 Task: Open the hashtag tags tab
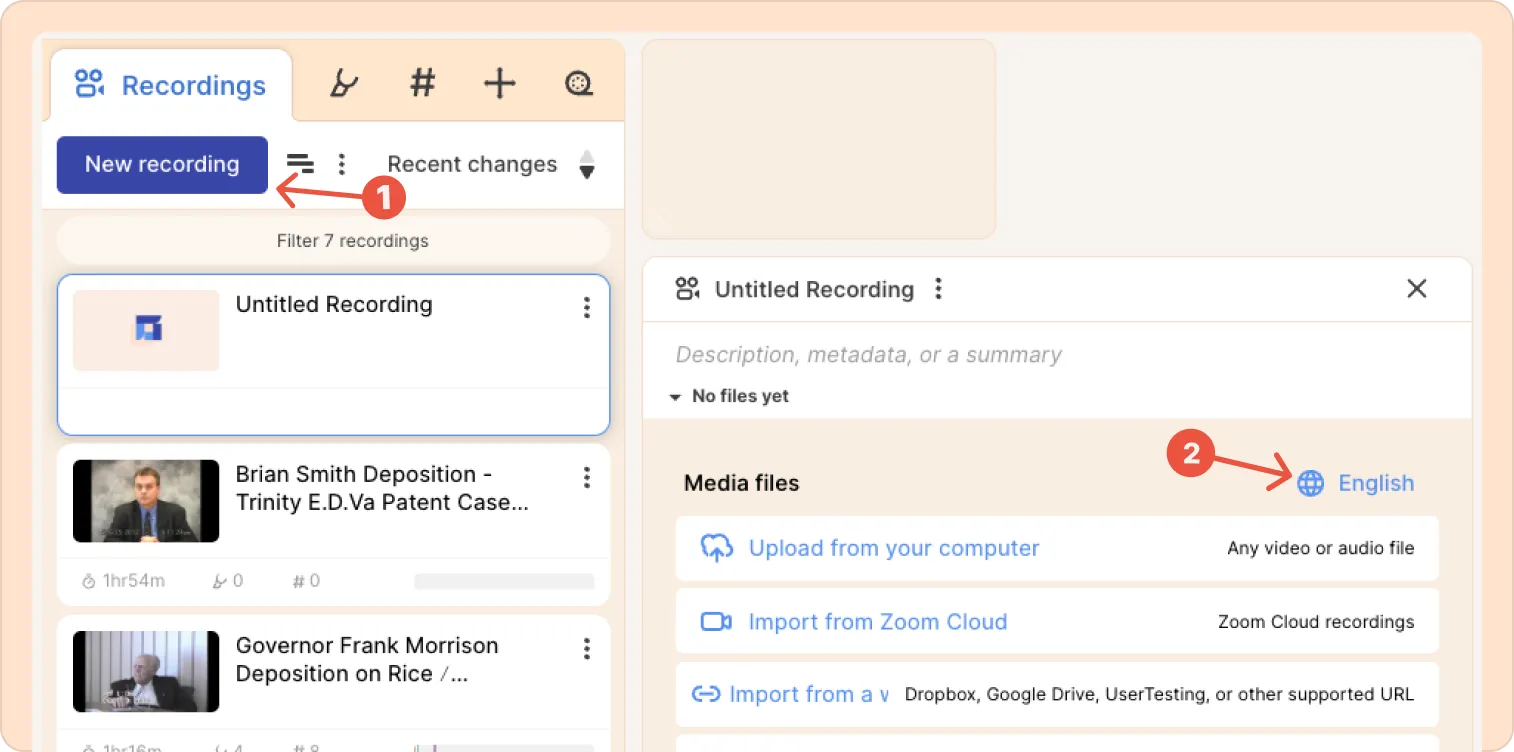pos(423,84)
